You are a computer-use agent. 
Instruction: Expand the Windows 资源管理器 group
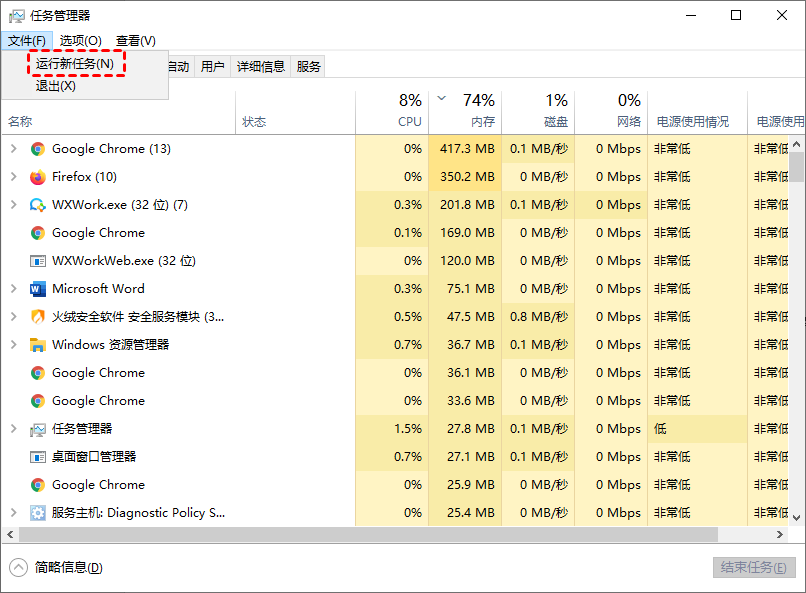(14, 344)
